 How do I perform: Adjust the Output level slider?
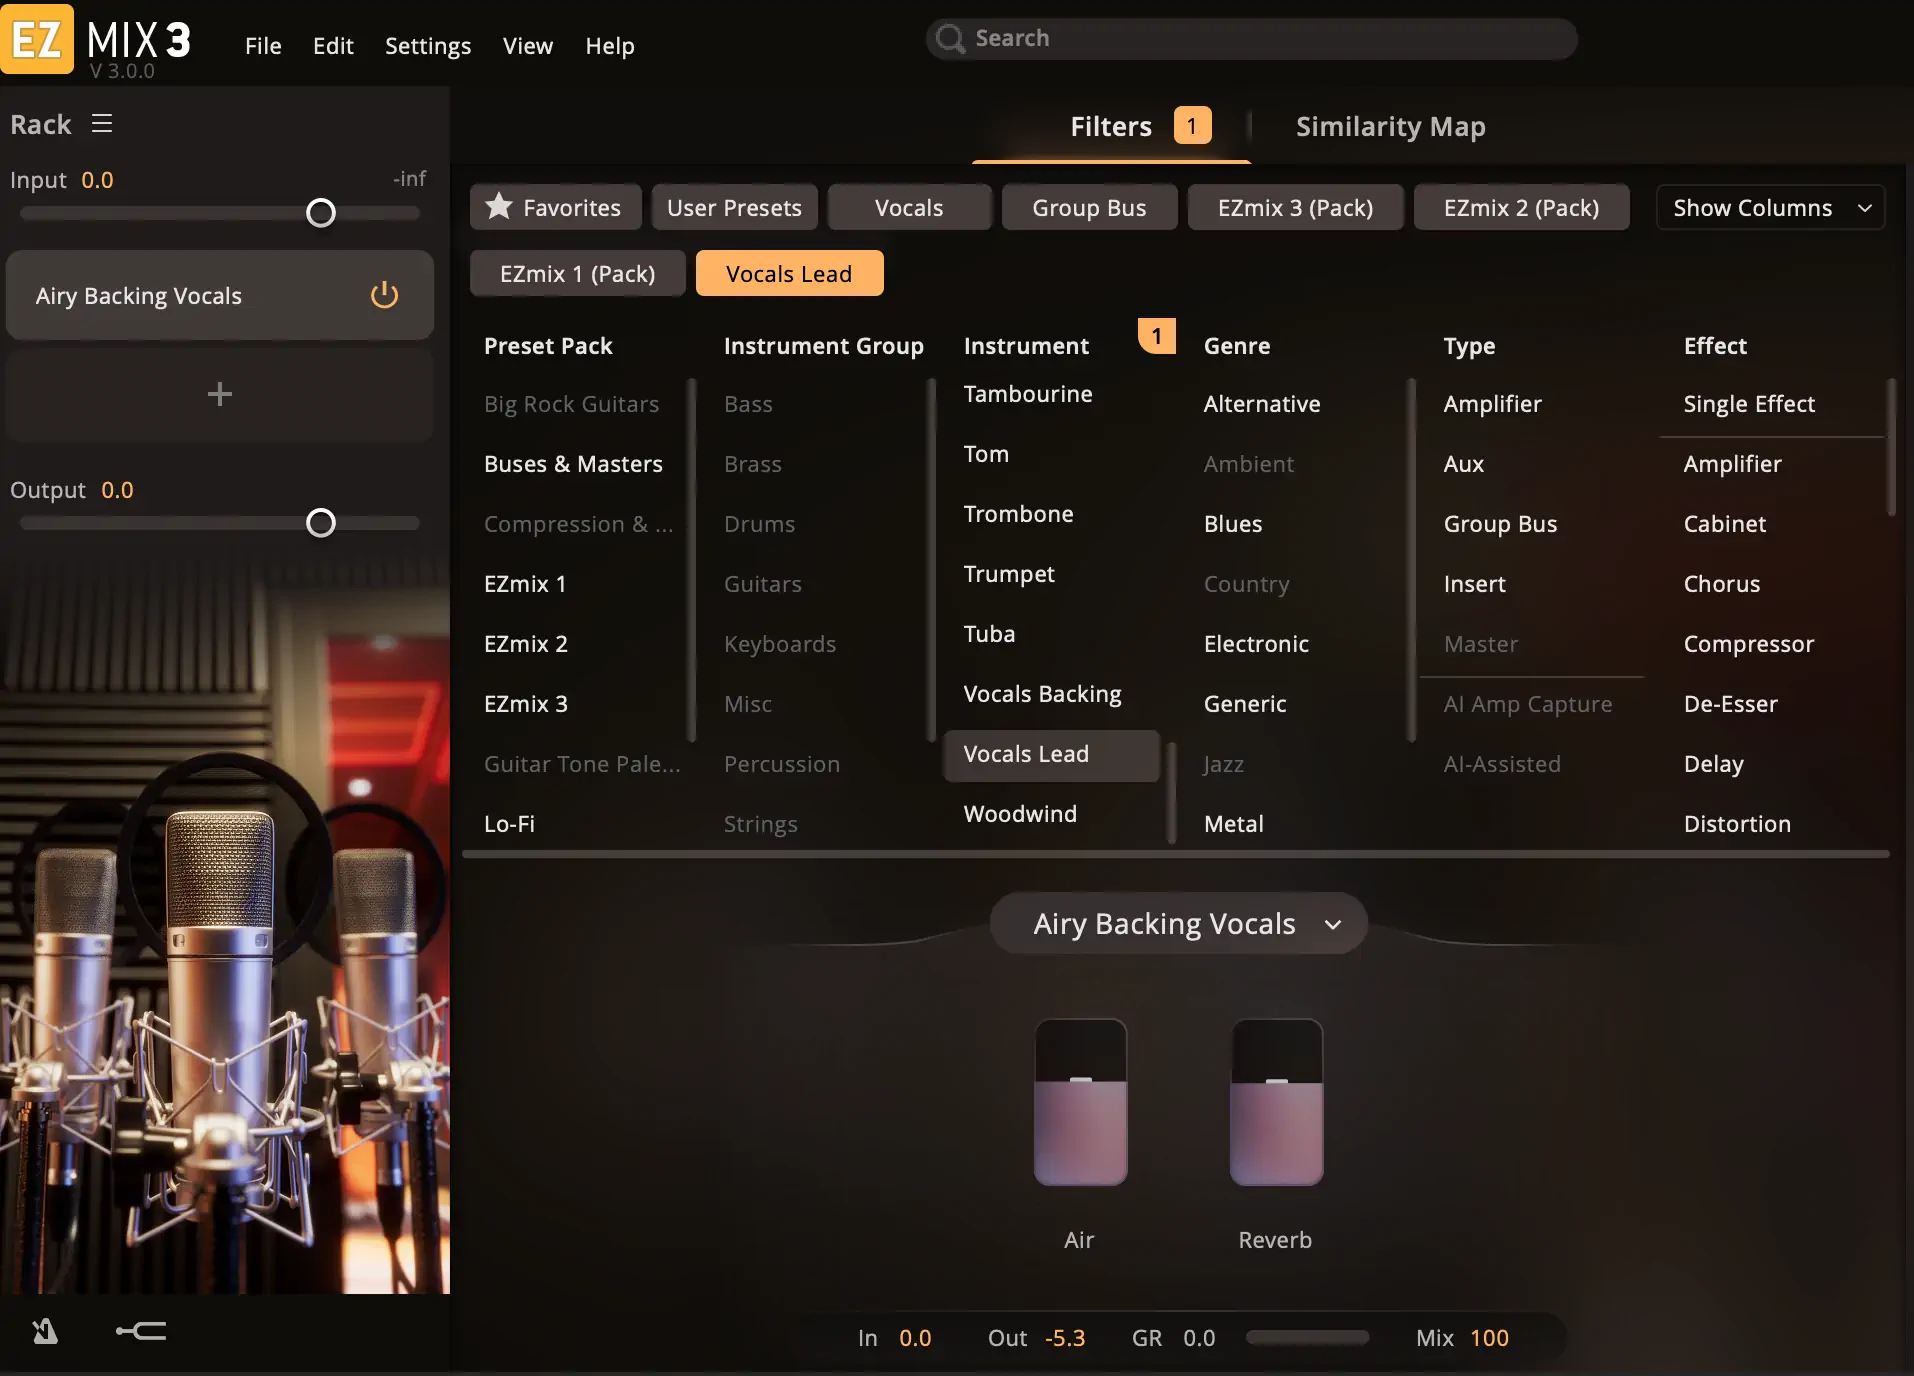point(321,523)
